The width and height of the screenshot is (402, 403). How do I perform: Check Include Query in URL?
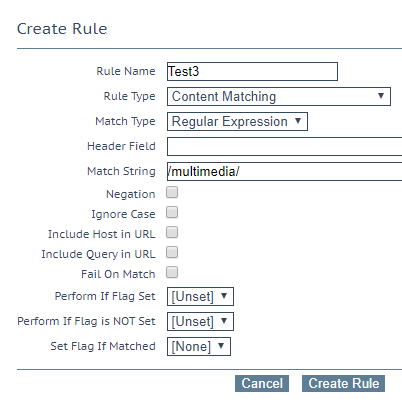pyautogui.click(x=172, y=252)
